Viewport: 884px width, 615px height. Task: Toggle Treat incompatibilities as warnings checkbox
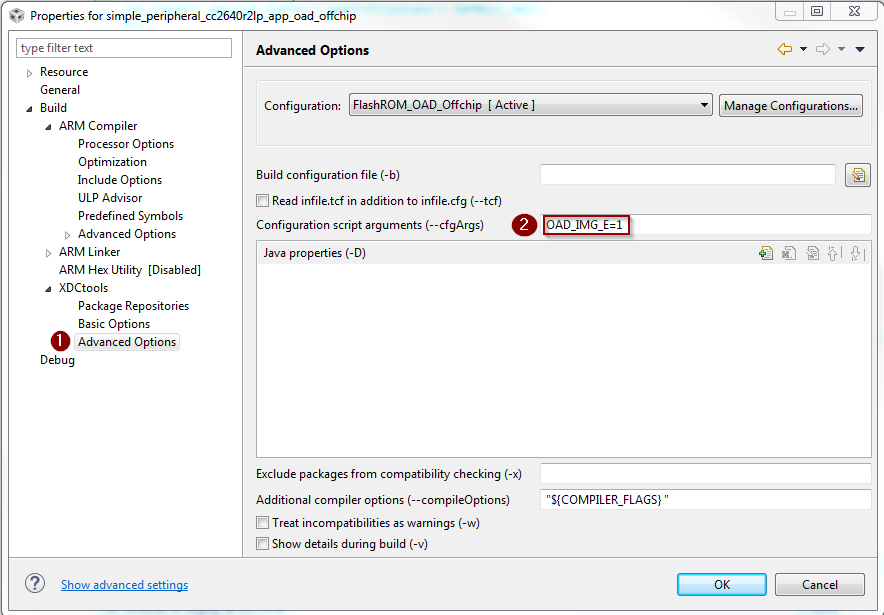[263, 523]
